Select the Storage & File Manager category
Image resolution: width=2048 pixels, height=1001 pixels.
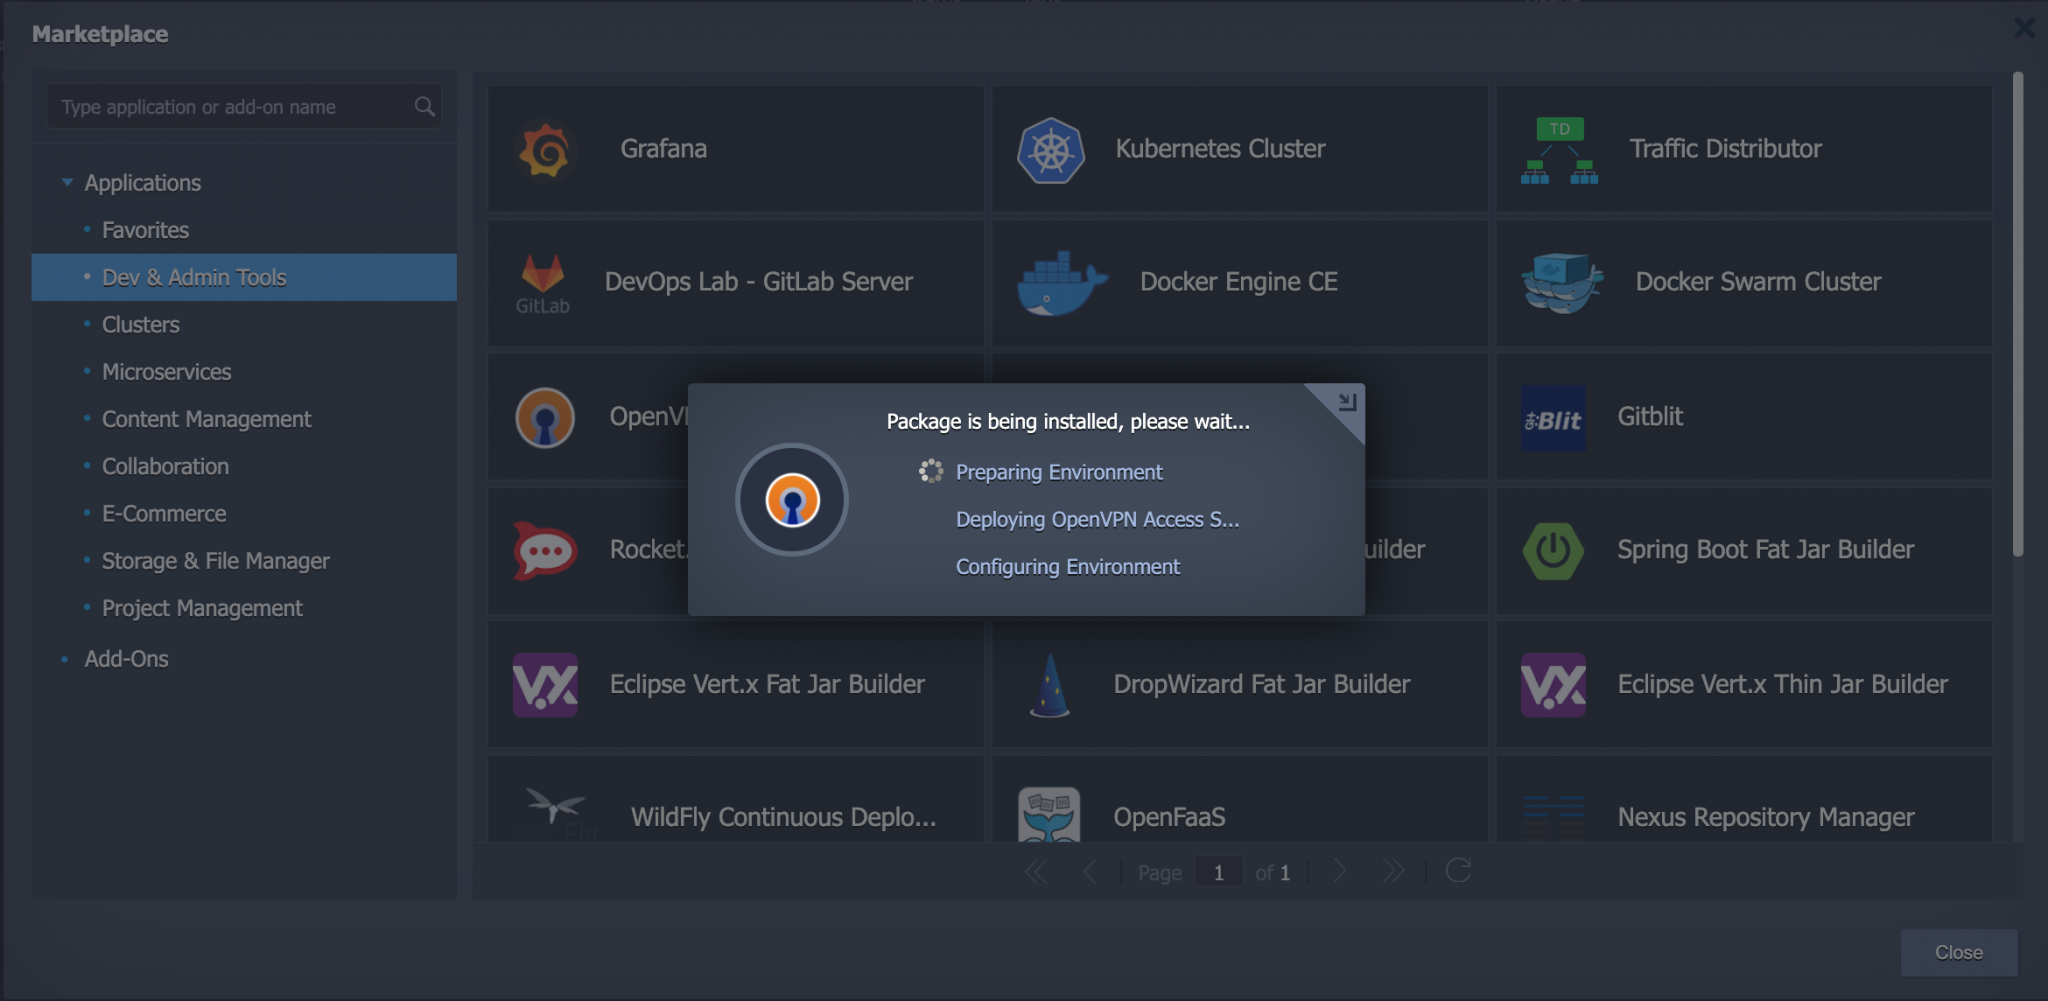(215, 560)
